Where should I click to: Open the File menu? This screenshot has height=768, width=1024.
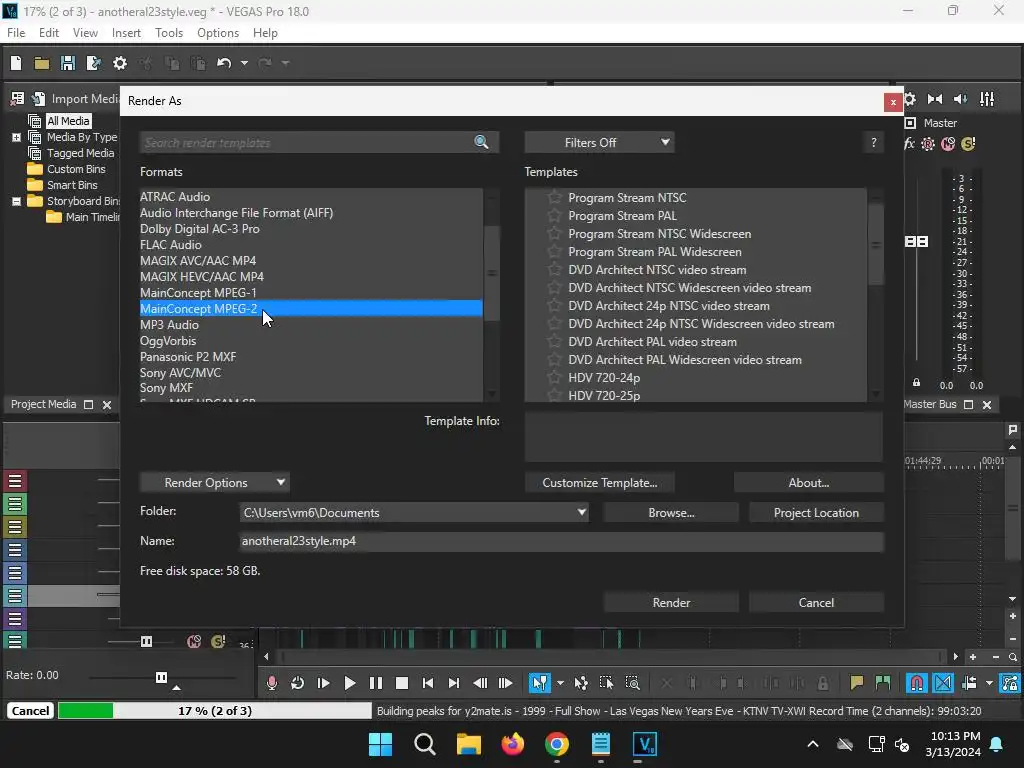pyautogui.click(x=16, y=33)
